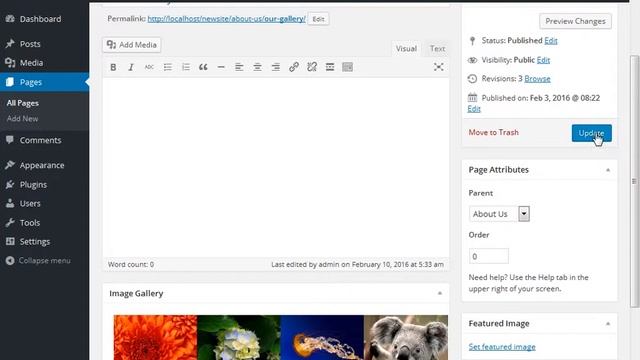Click Edit button next to permalink
The height and width of the screenshot is (360, 640).
coord(318,19)
